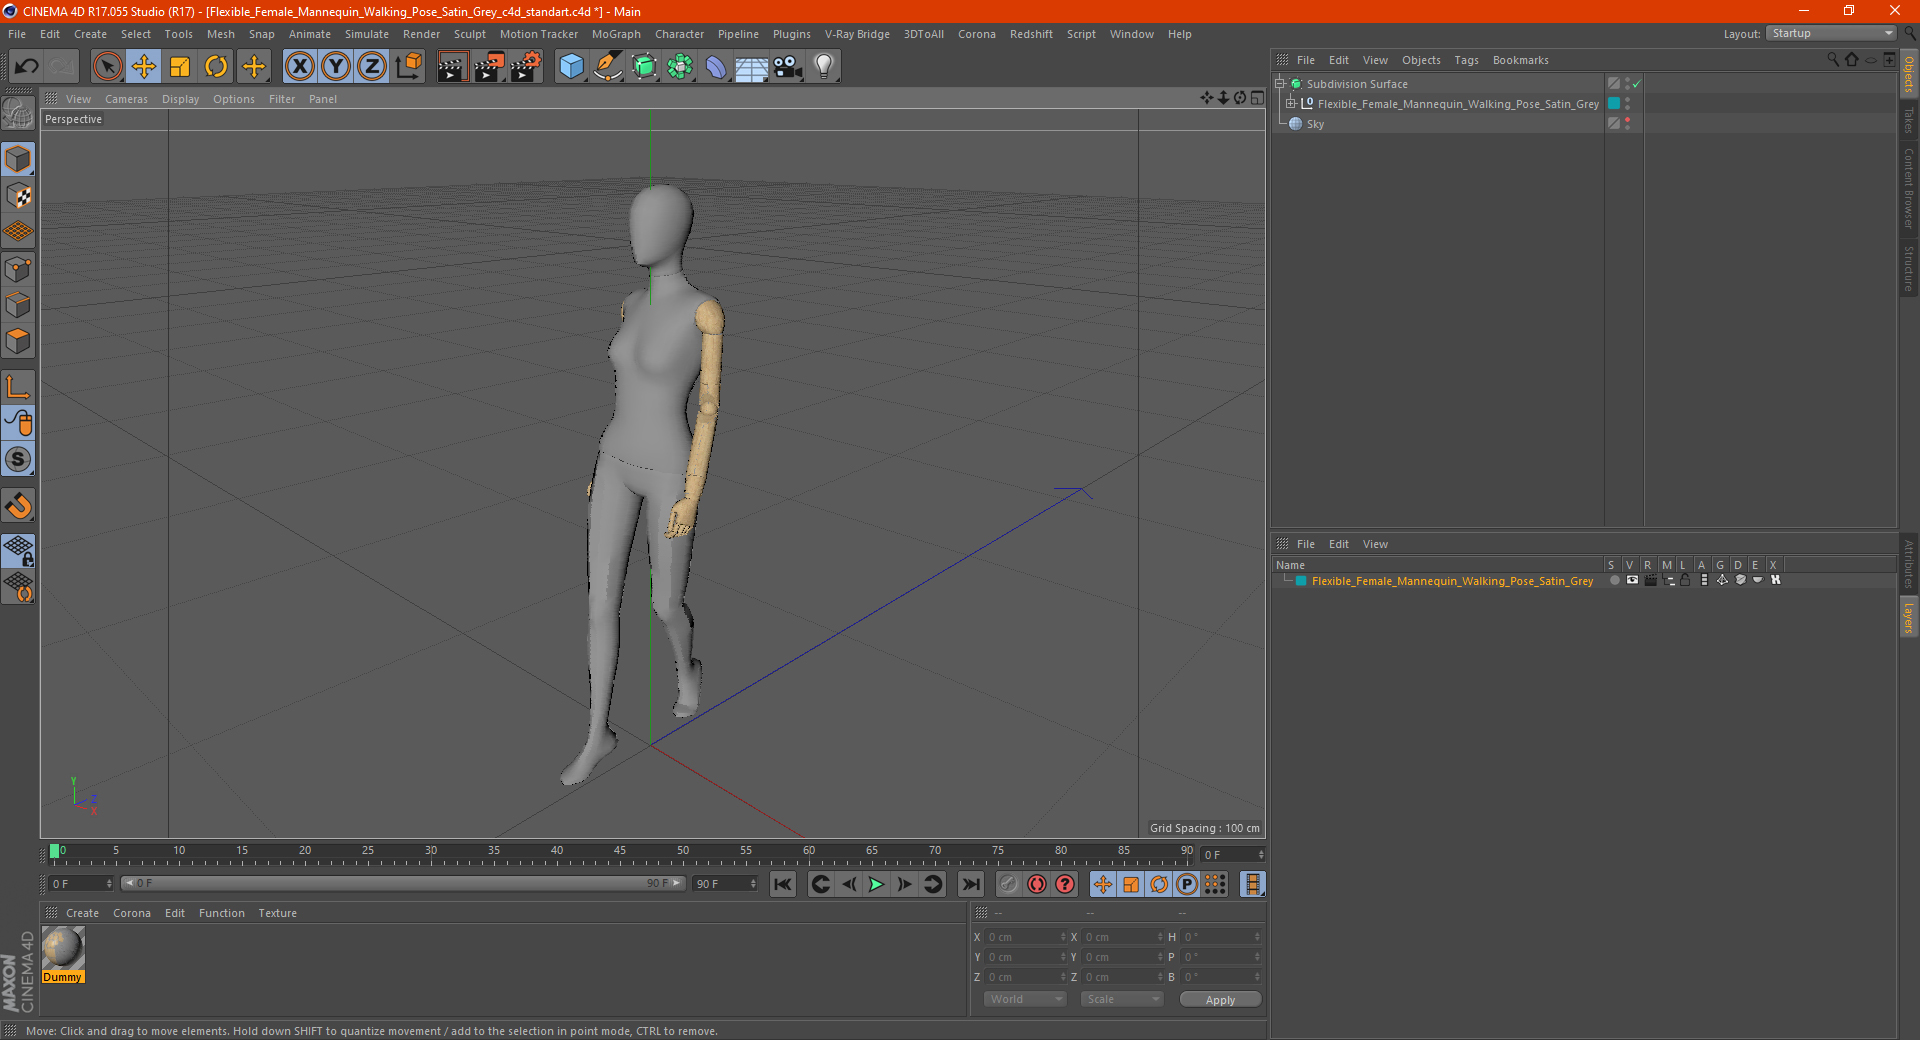
Task: Switch to Edges mode
Action: [18, 304]
